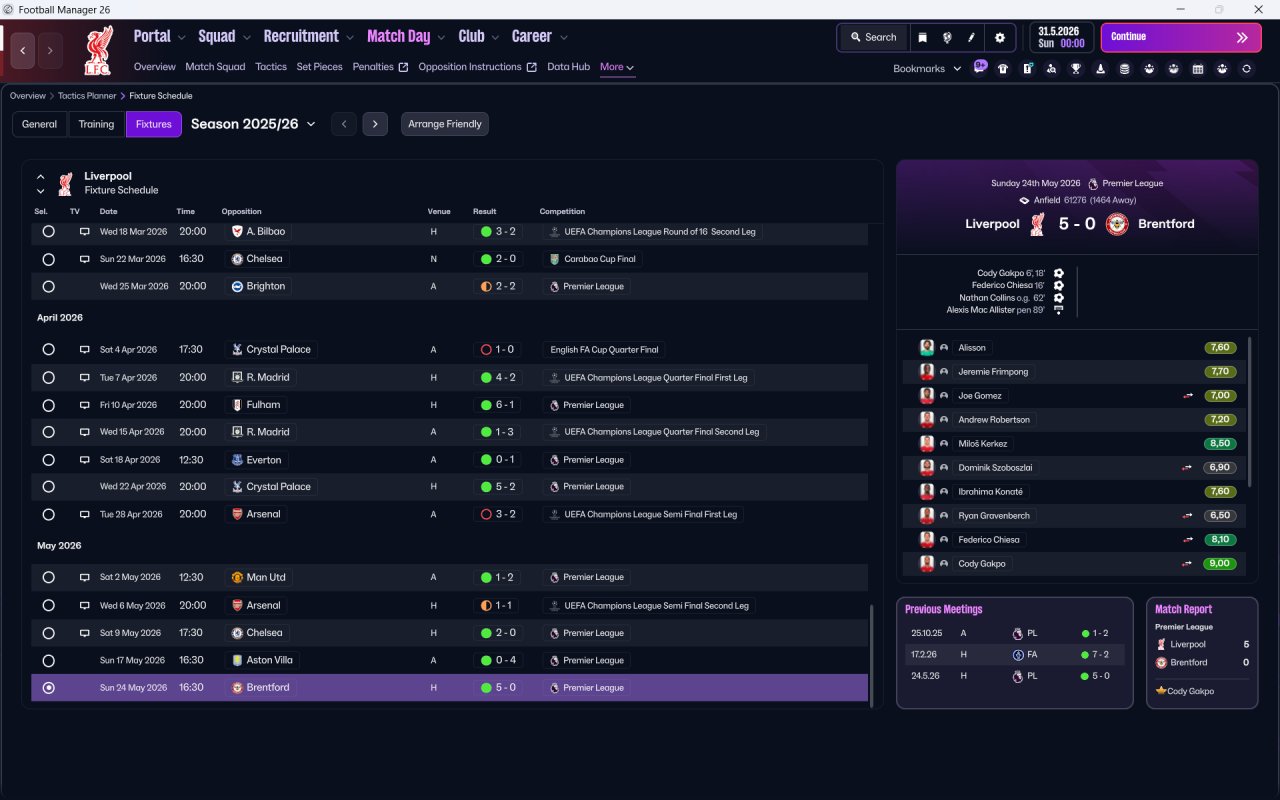Expand the More menu in sub navigation

617,67
